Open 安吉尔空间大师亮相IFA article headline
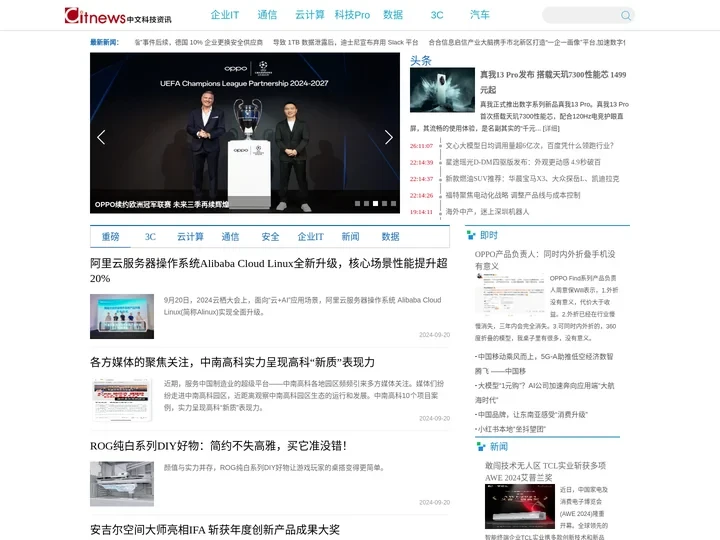Image resolution: width=720 pixels, height=540 pixels. coord(215,529)
